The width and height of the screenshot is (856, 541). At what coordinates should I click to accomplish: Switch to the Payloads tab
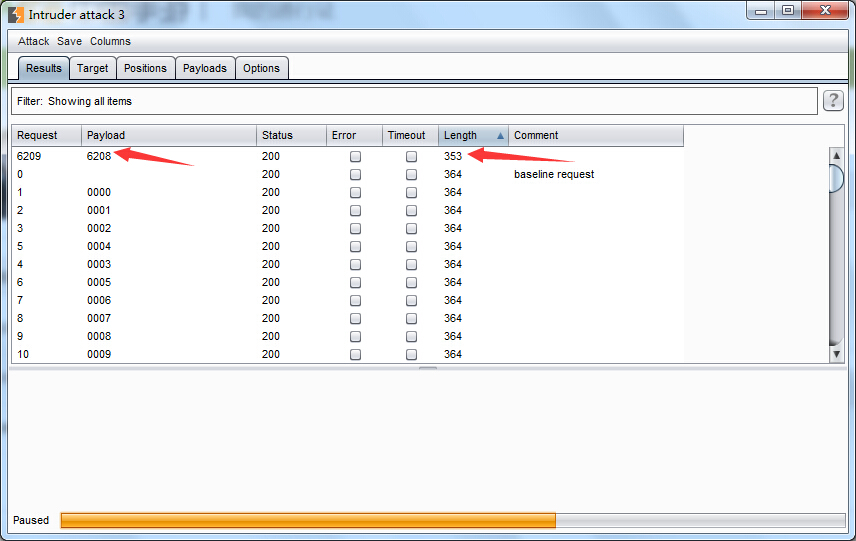click(x=205, y=68)
